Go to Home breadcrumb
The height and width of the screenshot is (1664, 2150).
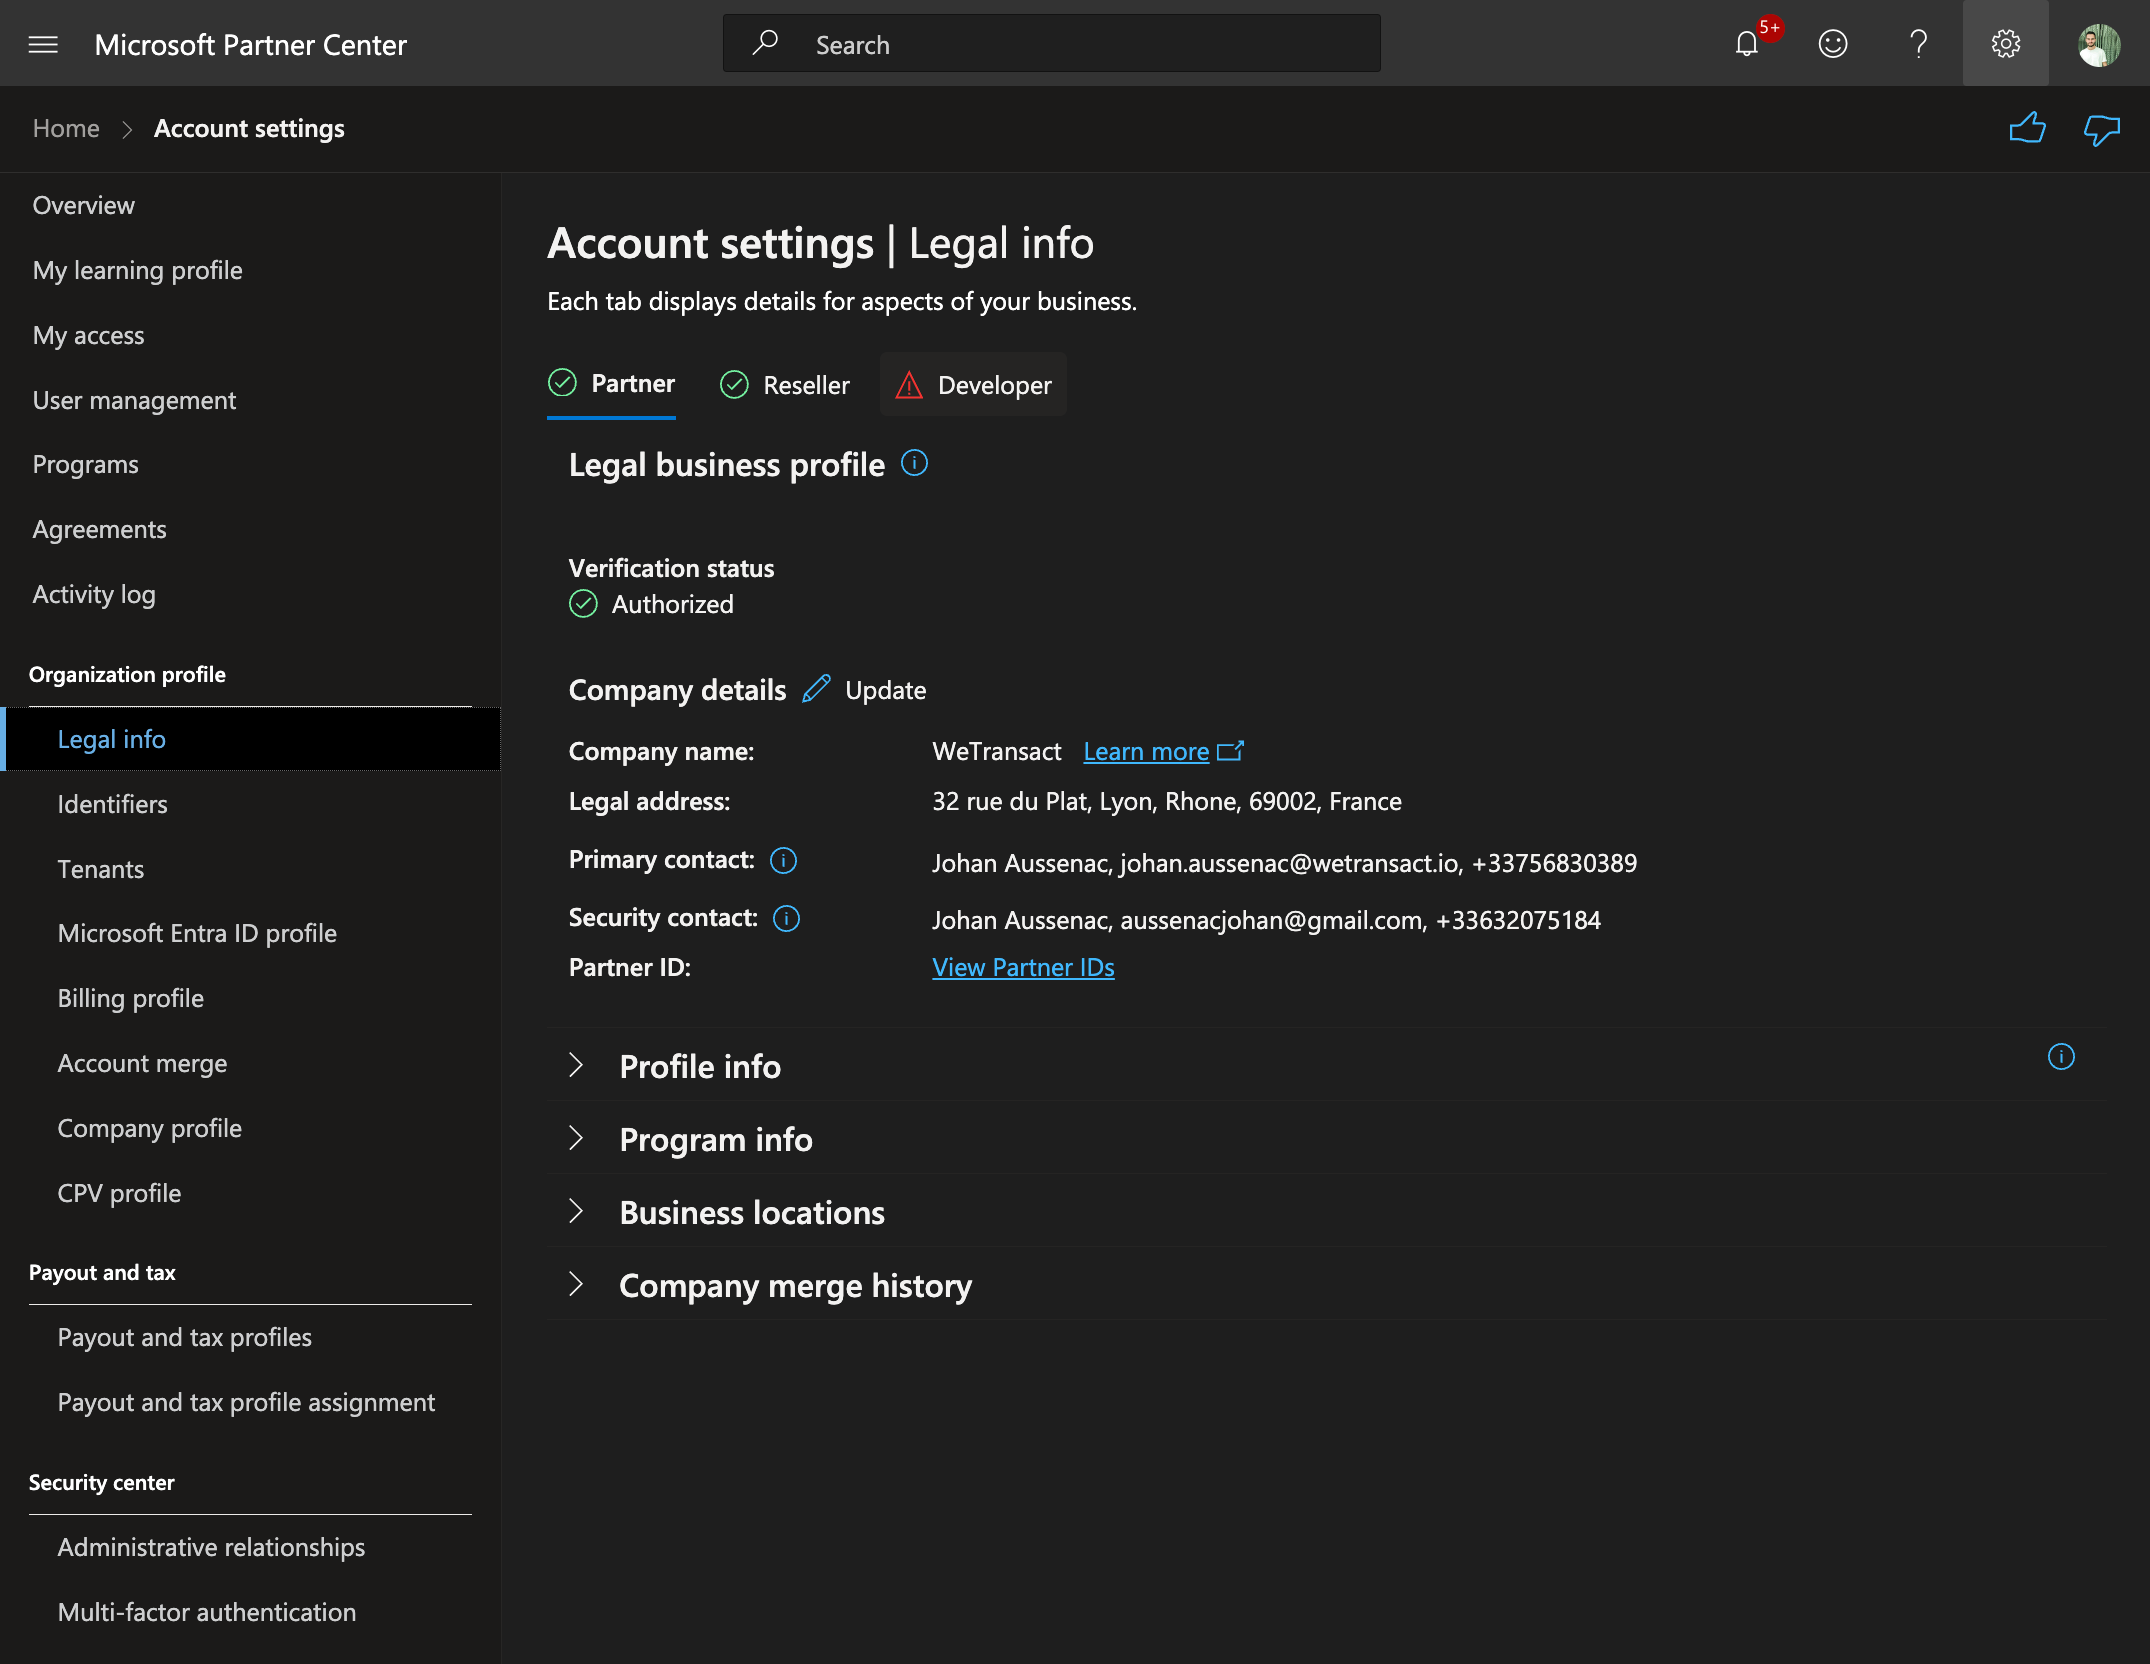click(66, 128)
